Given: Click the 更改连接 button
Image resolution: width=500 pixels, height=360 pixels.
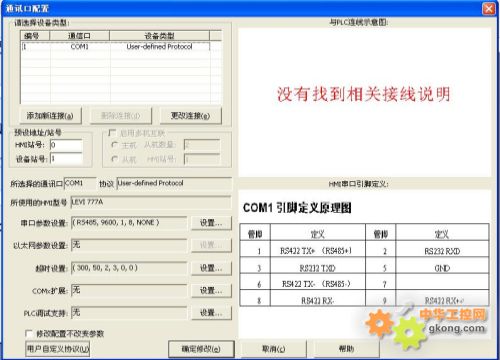Looking at the screenshot, I should pos(190,116).
